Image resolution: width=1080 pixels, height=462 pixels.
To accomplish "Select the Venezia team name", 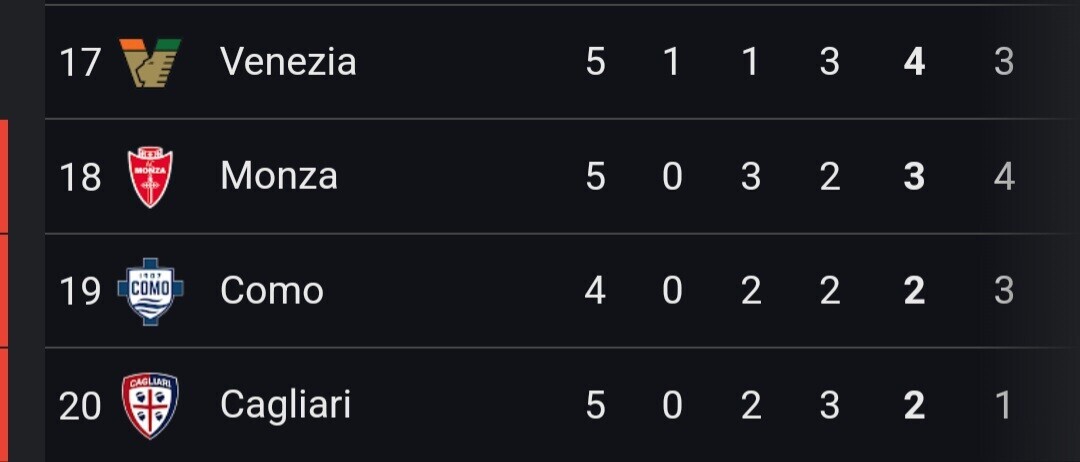I will pos(288,62).
